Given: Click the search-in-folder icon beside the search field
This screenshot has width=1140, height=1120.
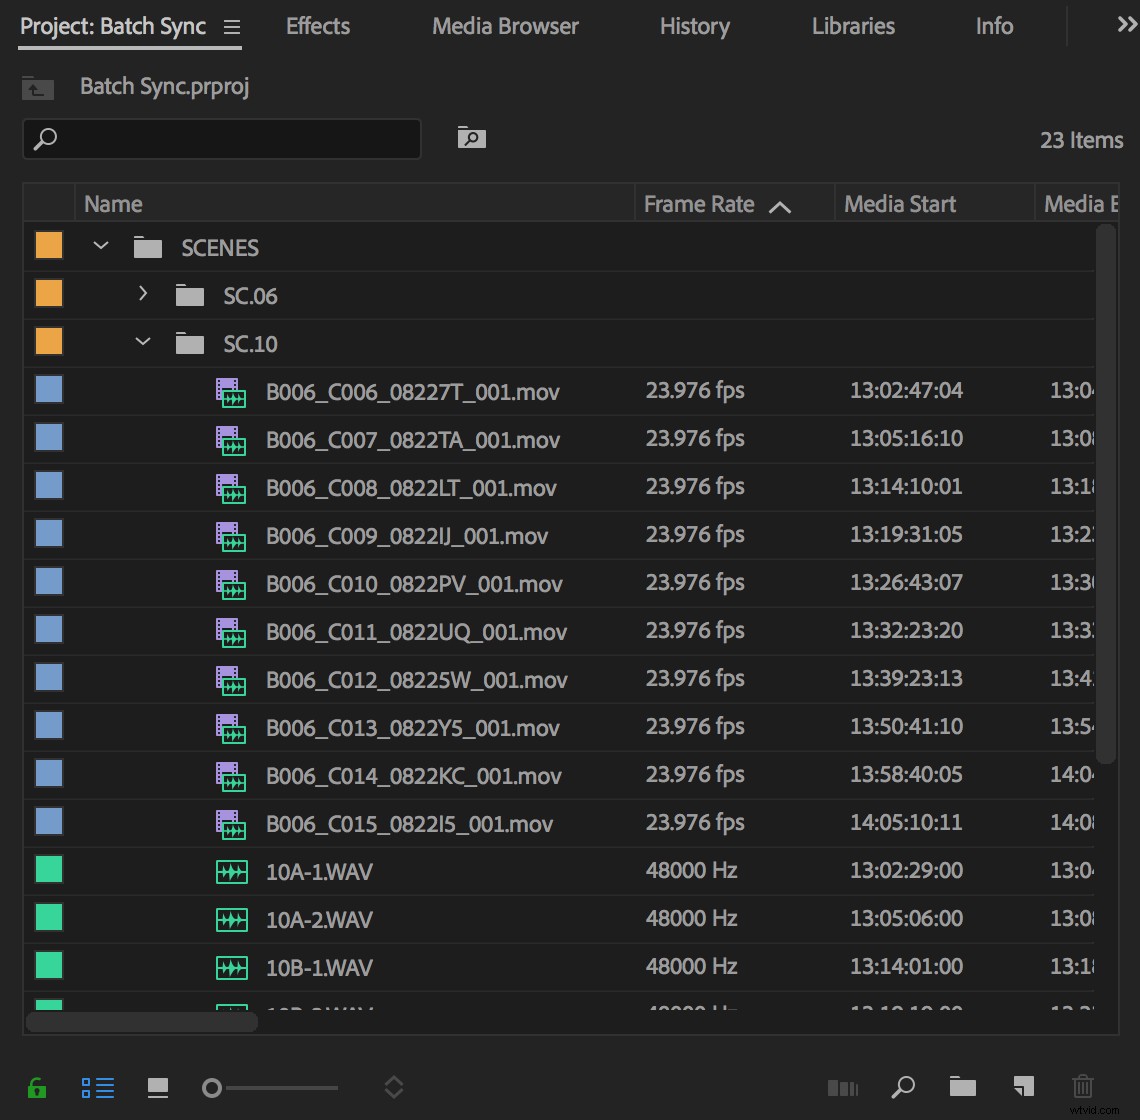Looking at the screenshot, I should (471, 138).
